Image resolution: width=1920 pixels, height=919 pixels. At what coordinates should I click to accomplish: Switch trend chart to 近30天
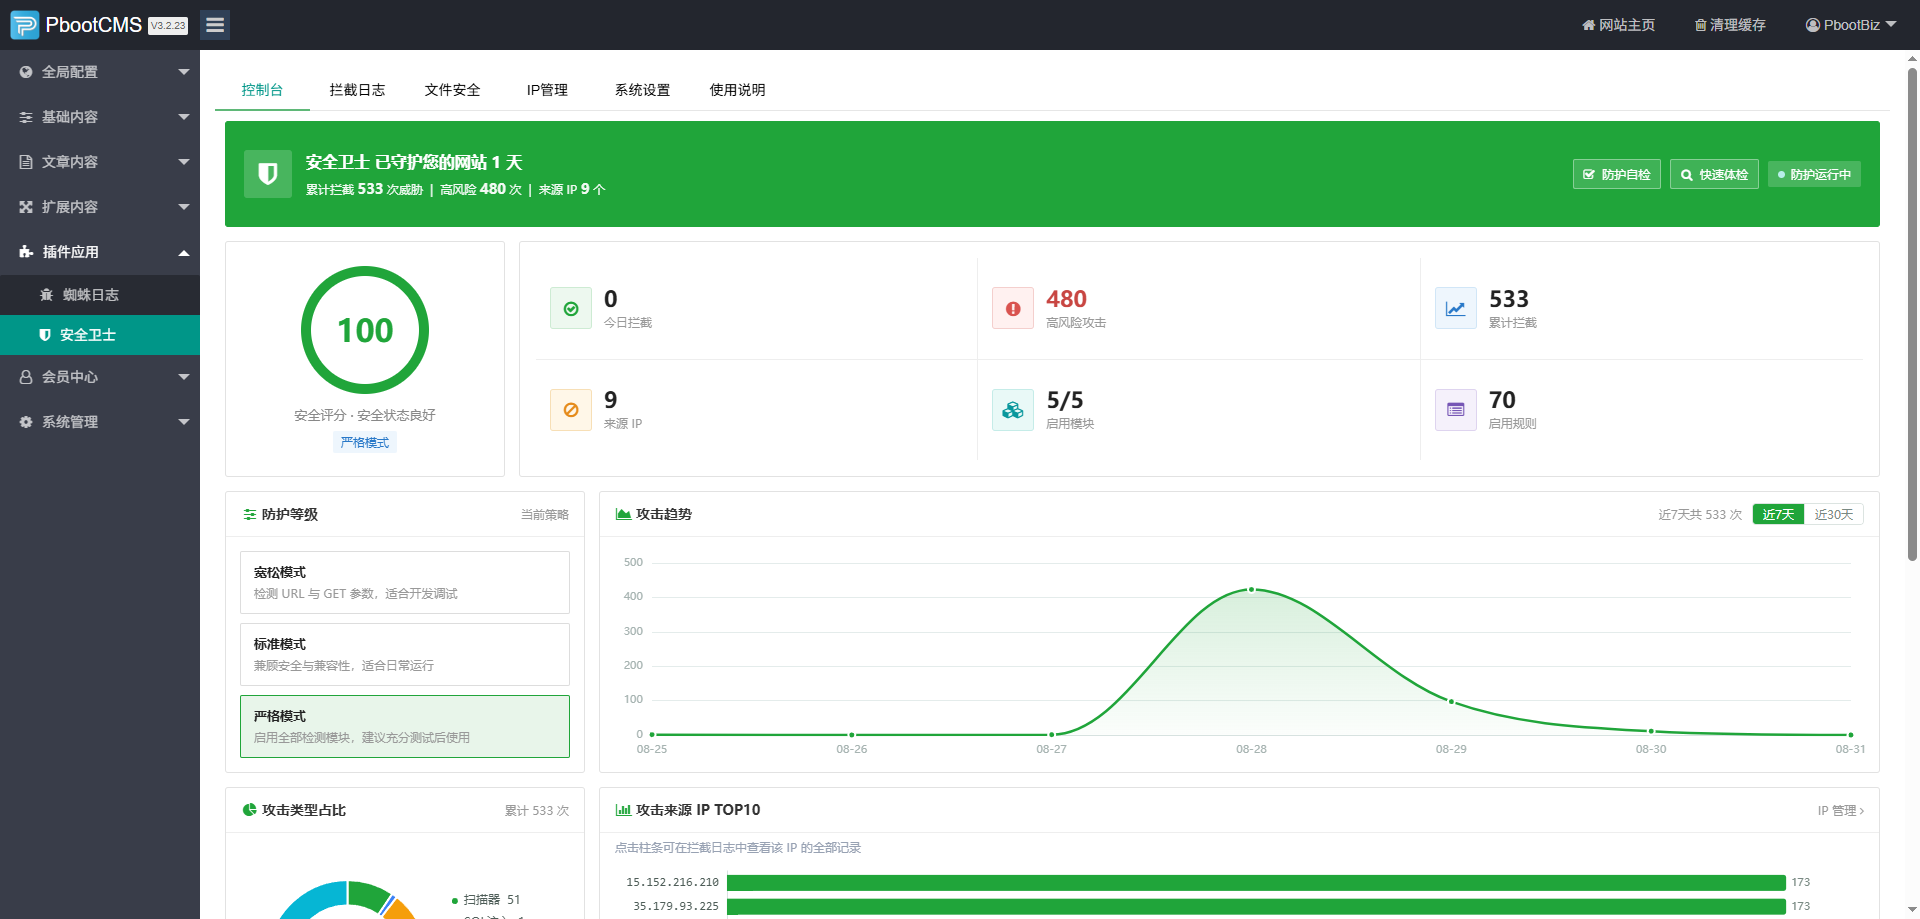click(1834, 515)
